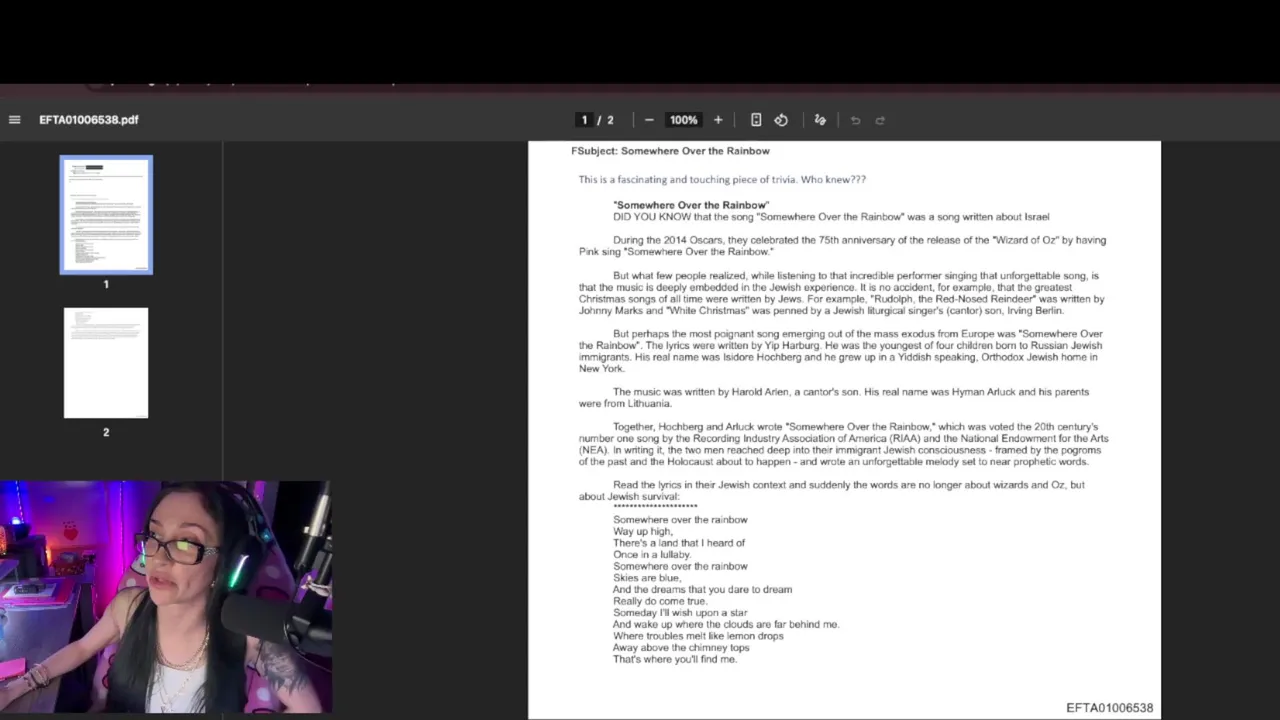The image size is (1280, 720).
Task: Click 'The music was written by Harold Arlen' line
Action: 834,397
